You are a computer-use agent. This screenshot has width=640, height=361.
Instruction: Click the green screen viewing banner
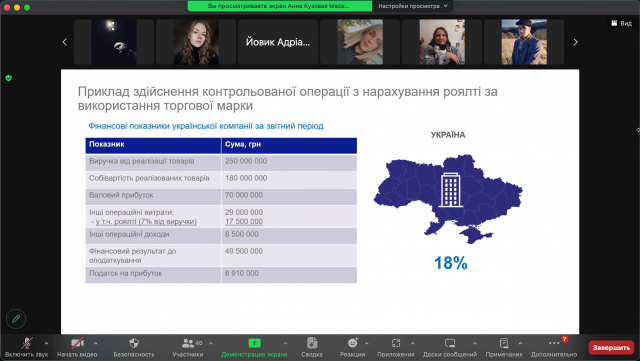click(x=280, y=6)
